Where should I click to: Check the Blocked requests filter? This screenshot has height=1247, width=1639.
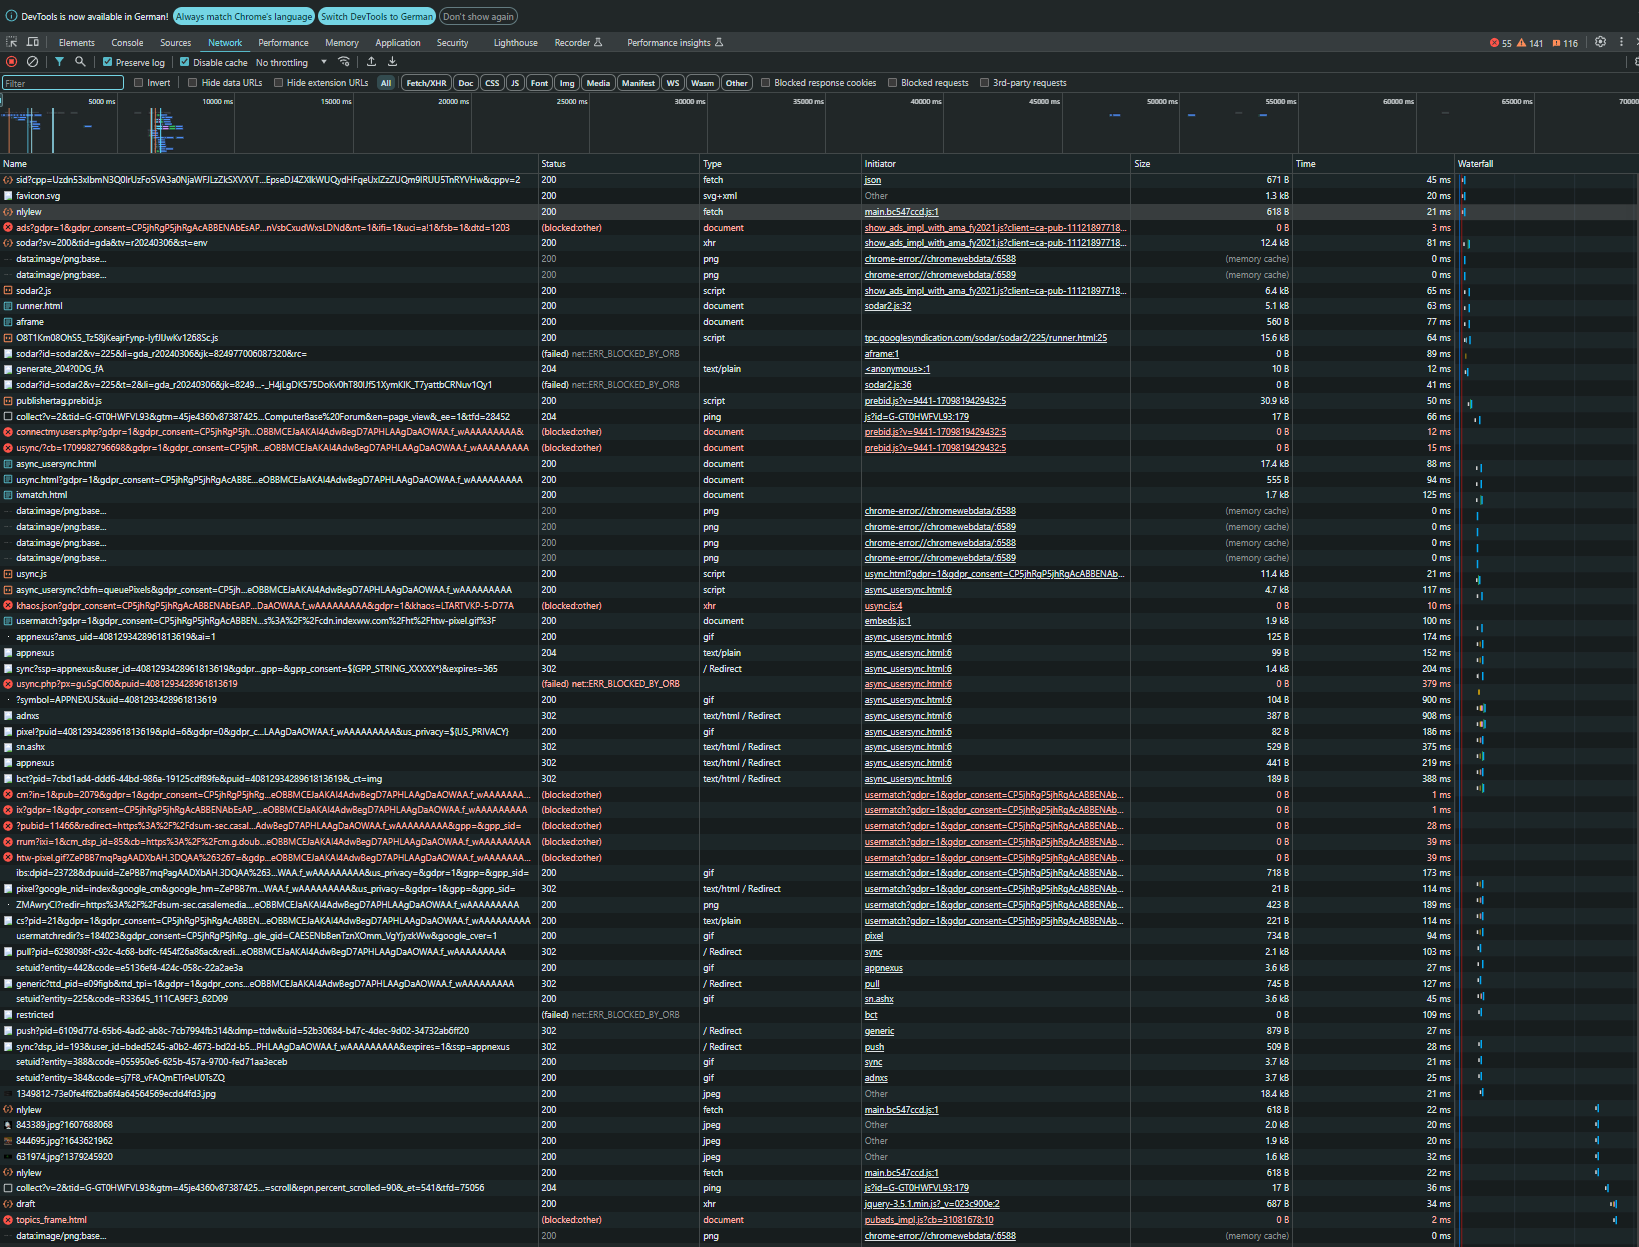[x=893, y=83]
